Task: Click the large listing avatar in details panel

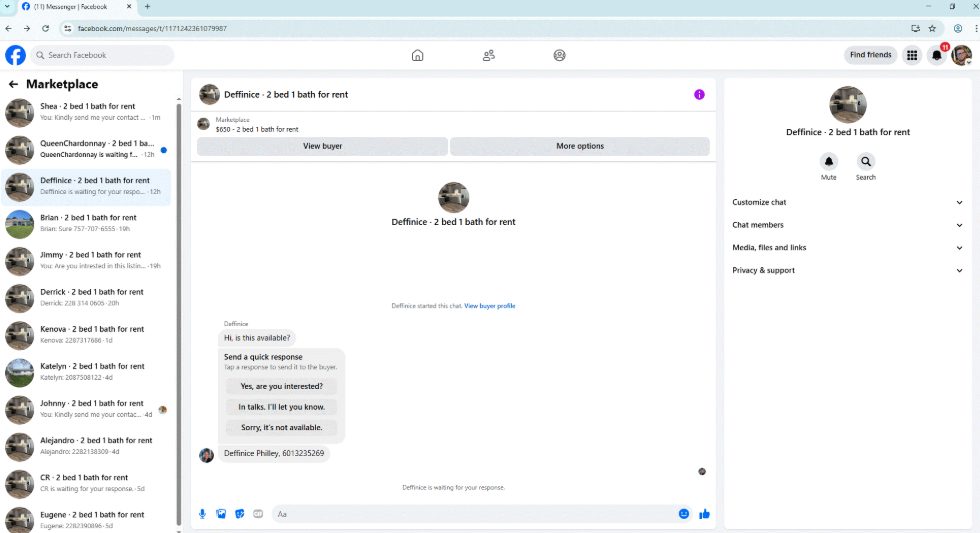Action: tap(848, 104)
